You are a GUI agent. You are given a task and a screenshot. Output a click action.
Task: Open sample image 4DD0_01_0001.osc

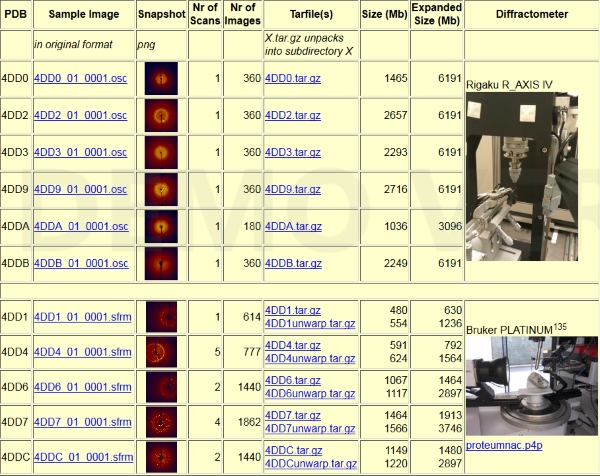pyautogui.click(x=80, y=78)
